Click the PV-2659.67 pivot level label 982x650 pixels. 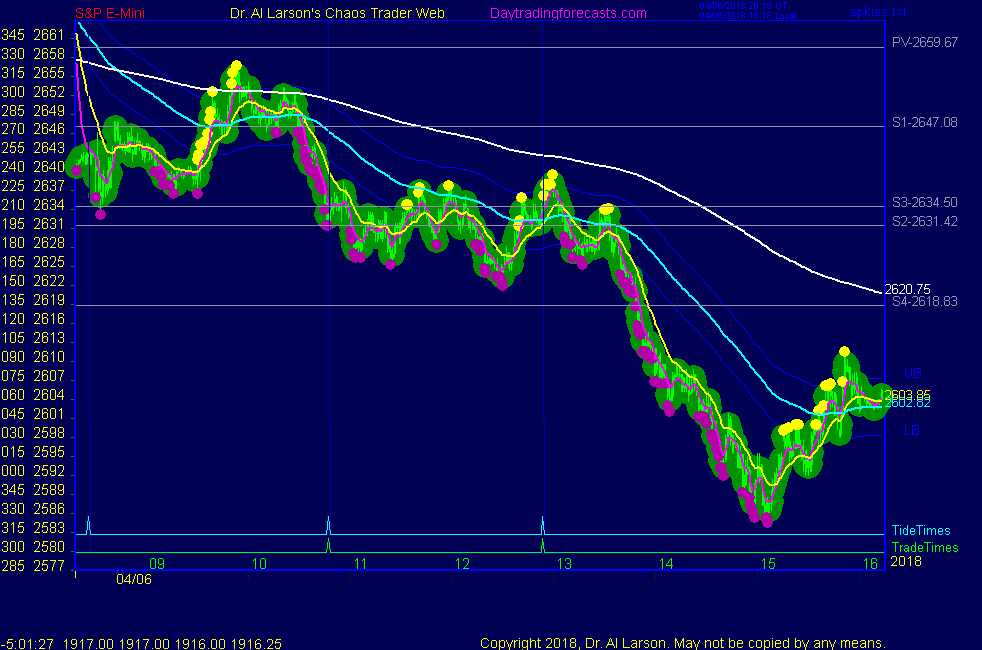click(x=925, y=43)
